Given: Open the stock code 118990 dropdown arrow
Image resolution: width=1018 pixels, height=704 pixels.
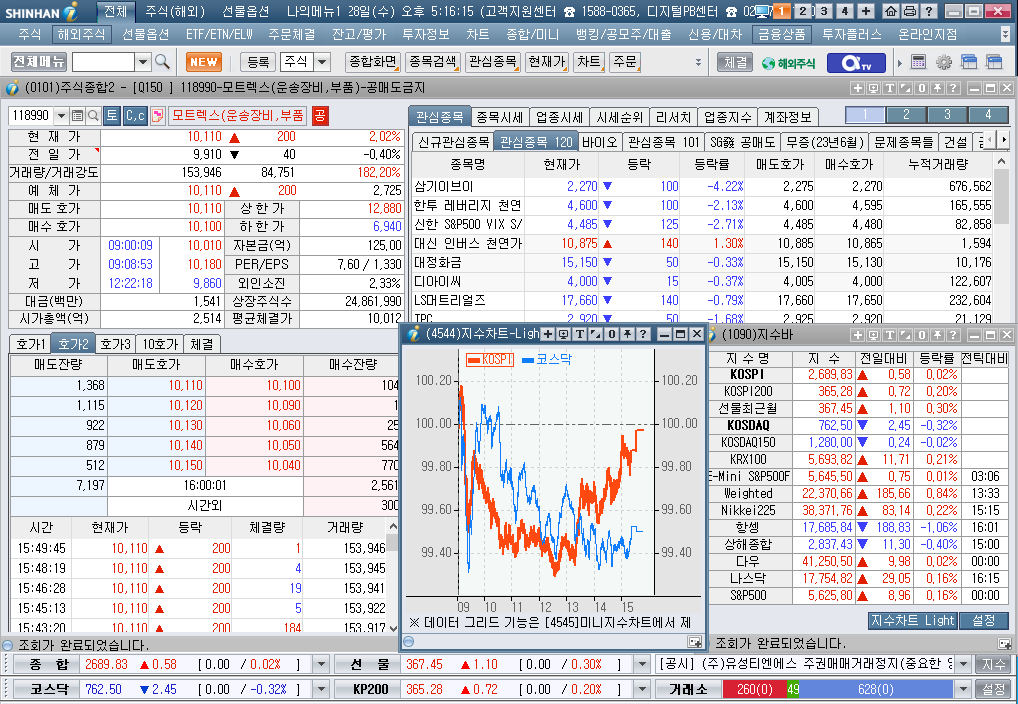Looking at the screenshot, I should point(61,116).
